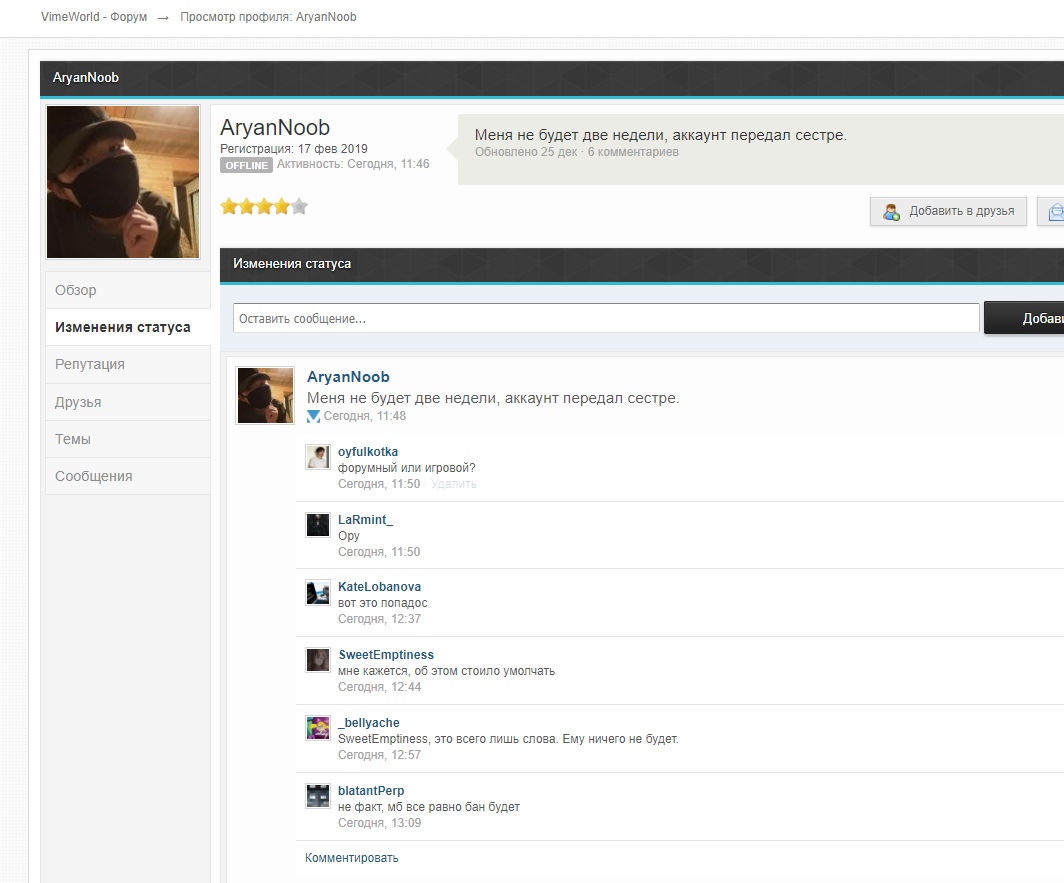
Task: Click oyfulkotka's comment avatar icon
Action: click(x=317, y=457)
